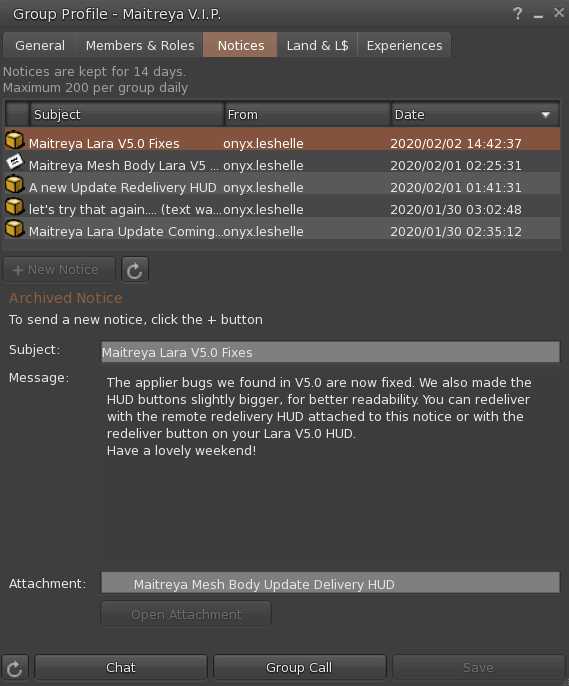The image size is (569, 686).
Task: Click the notecard icon on Maitreya Mesh Body Lara V5
Action: 14,162
